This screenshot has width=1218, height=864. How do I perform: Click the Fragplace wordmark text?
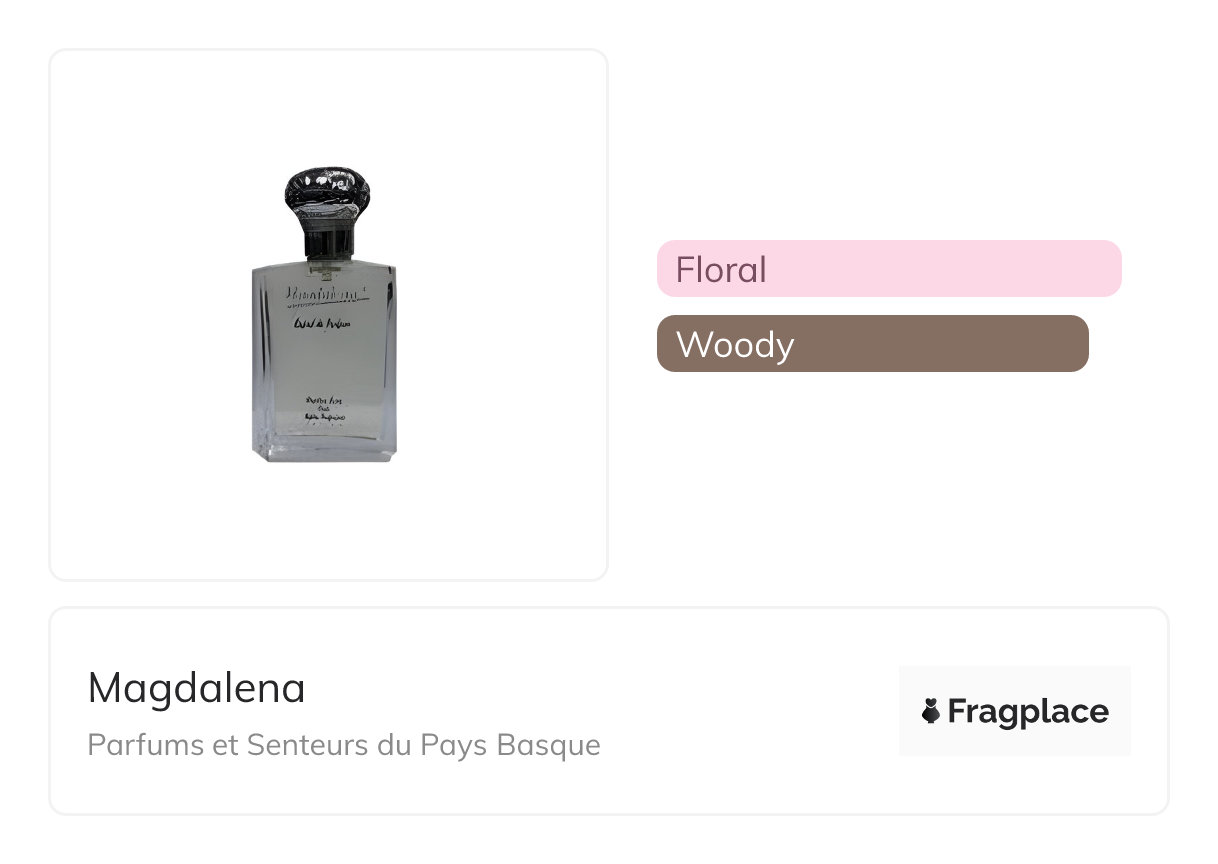(1027, 712)
